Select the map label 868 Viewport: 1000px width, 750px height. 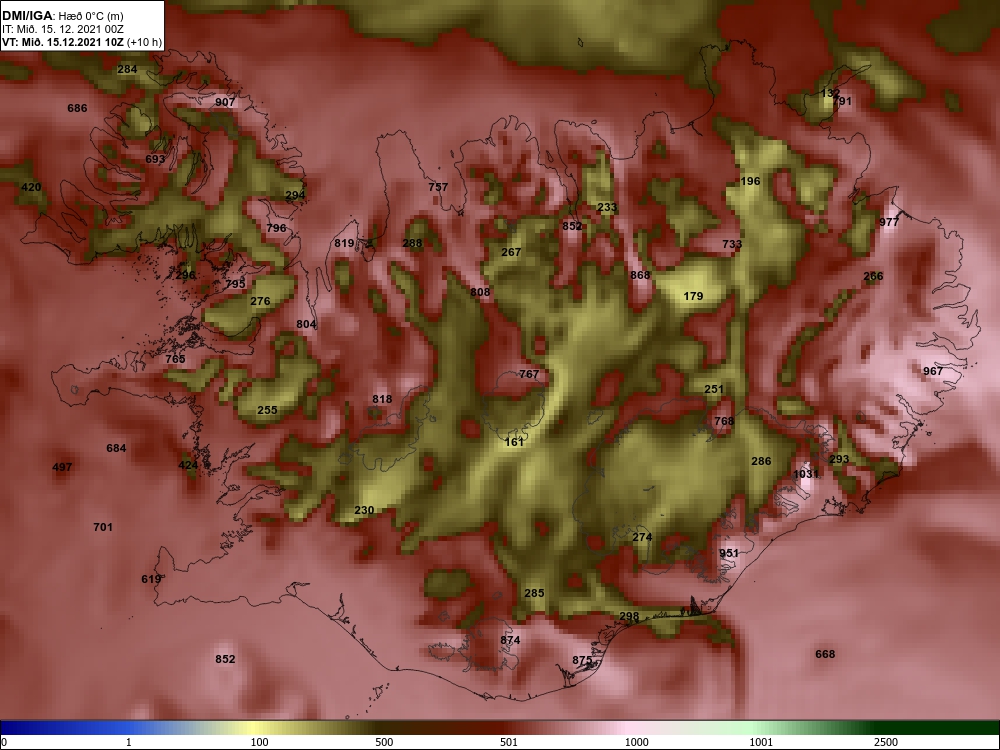pyautogui.click(x=640, y=276)
